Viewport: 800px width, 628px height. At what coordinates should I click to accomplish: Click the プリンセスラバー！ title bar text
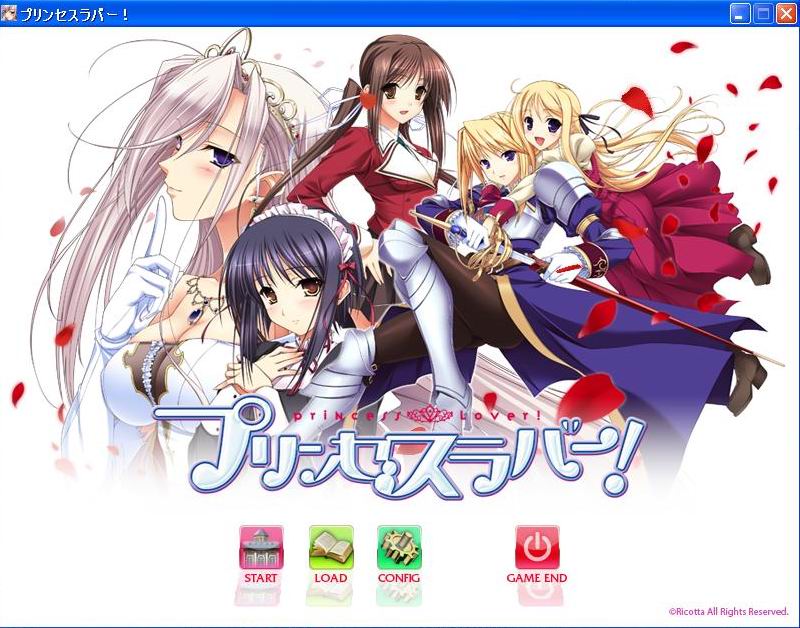click(74, 14)
